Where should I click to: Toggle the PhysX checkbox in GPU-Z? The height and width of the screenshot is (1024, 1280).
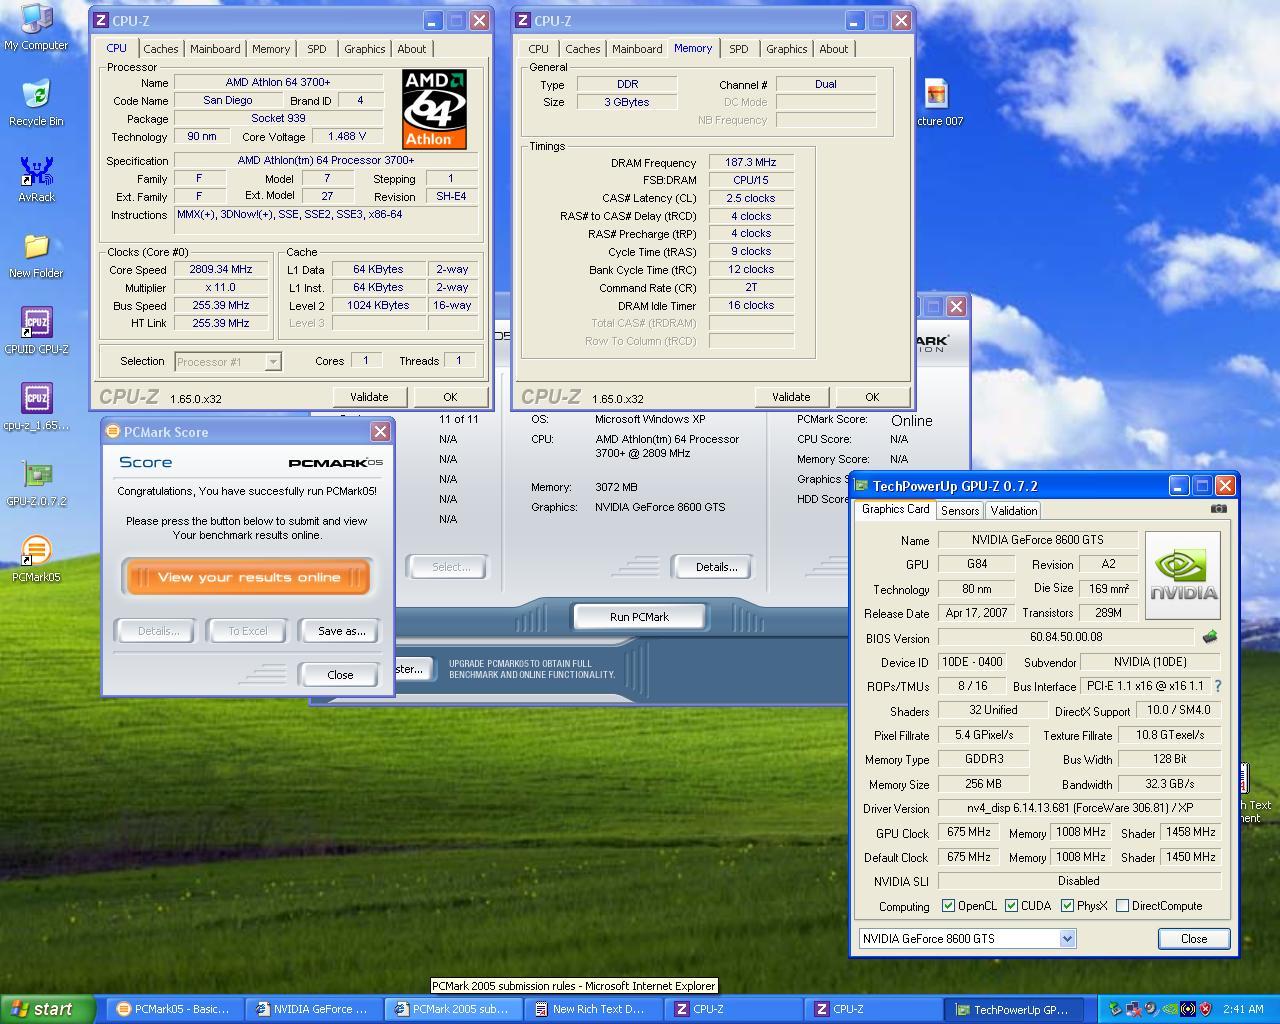(x=1067, y=906)
